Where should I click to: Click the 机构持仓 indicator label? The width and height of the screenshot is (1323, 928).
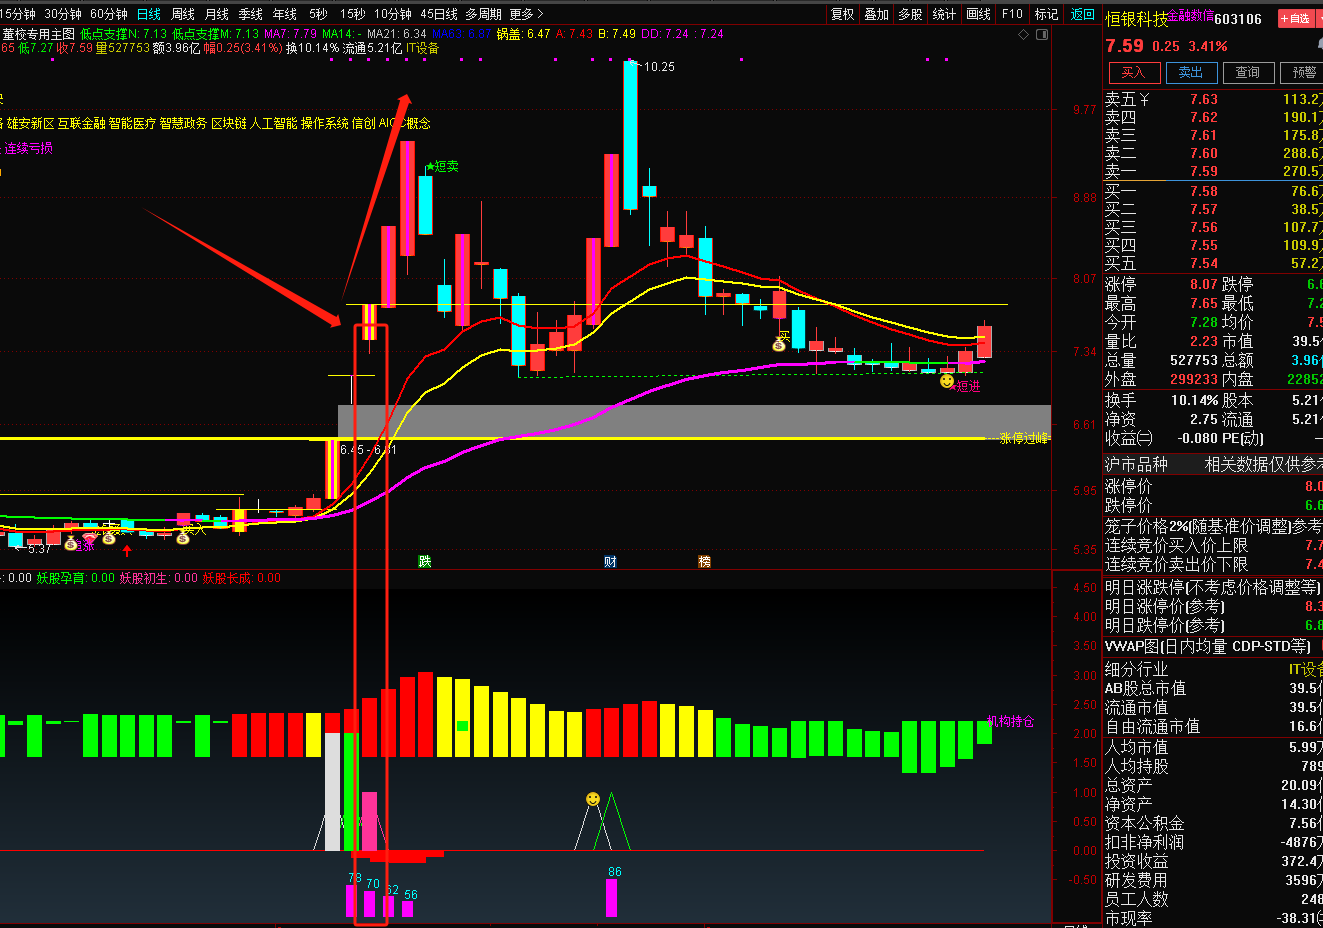pos(1010,721)
